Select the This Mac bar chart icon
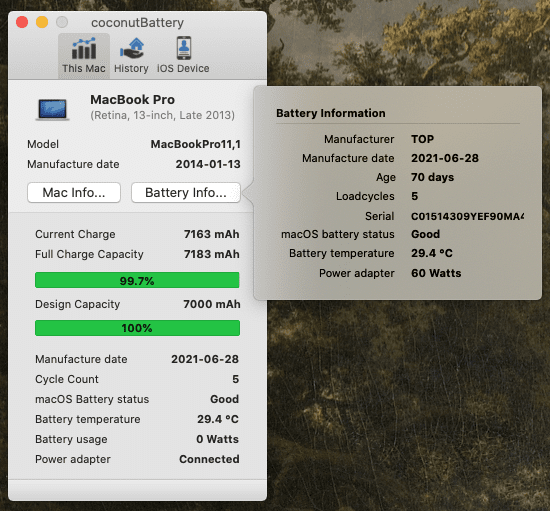This screenshot has width=550, height=511. pyautogui.click(x=84, y=48)
